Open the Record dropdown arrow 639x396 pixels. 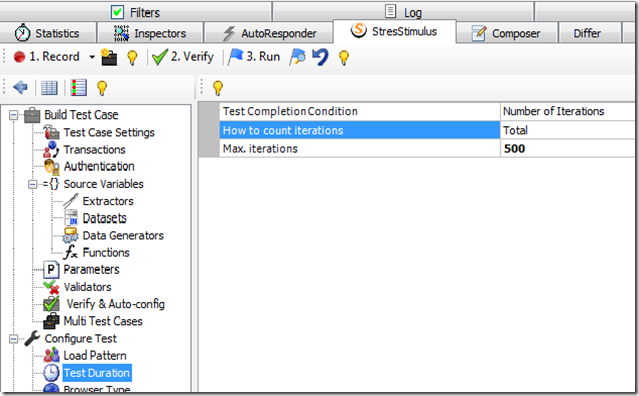[x=92, y=57]
